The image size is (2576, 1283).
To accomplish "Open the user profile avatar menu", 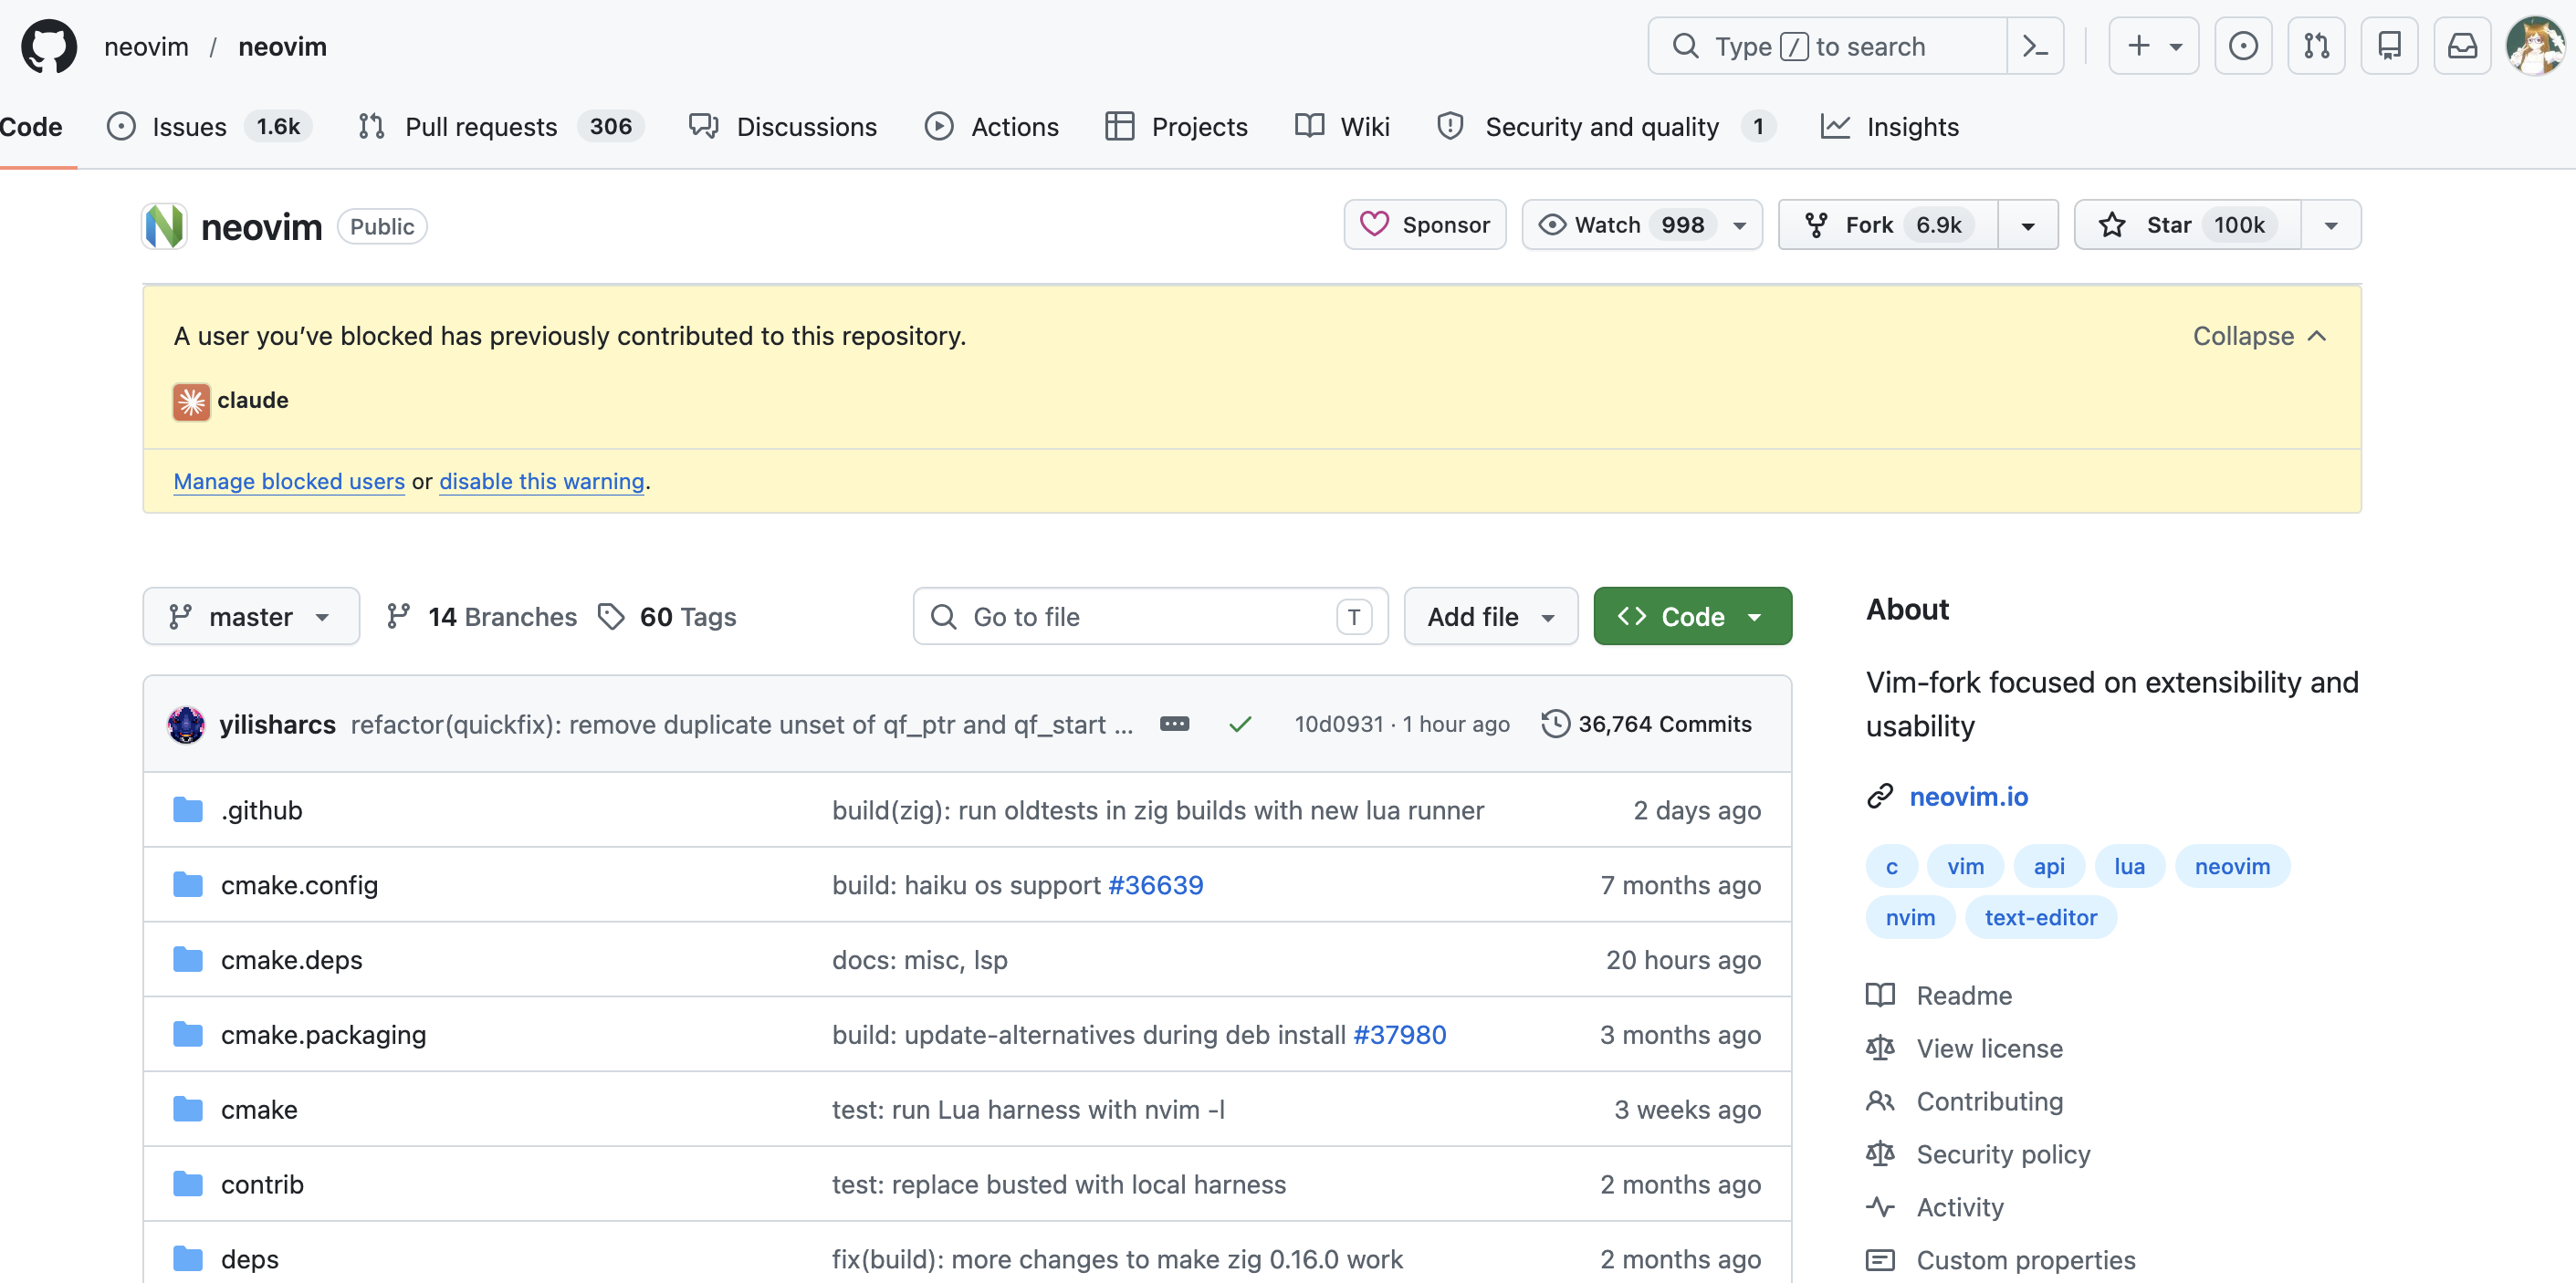I will pos(2535,46).
